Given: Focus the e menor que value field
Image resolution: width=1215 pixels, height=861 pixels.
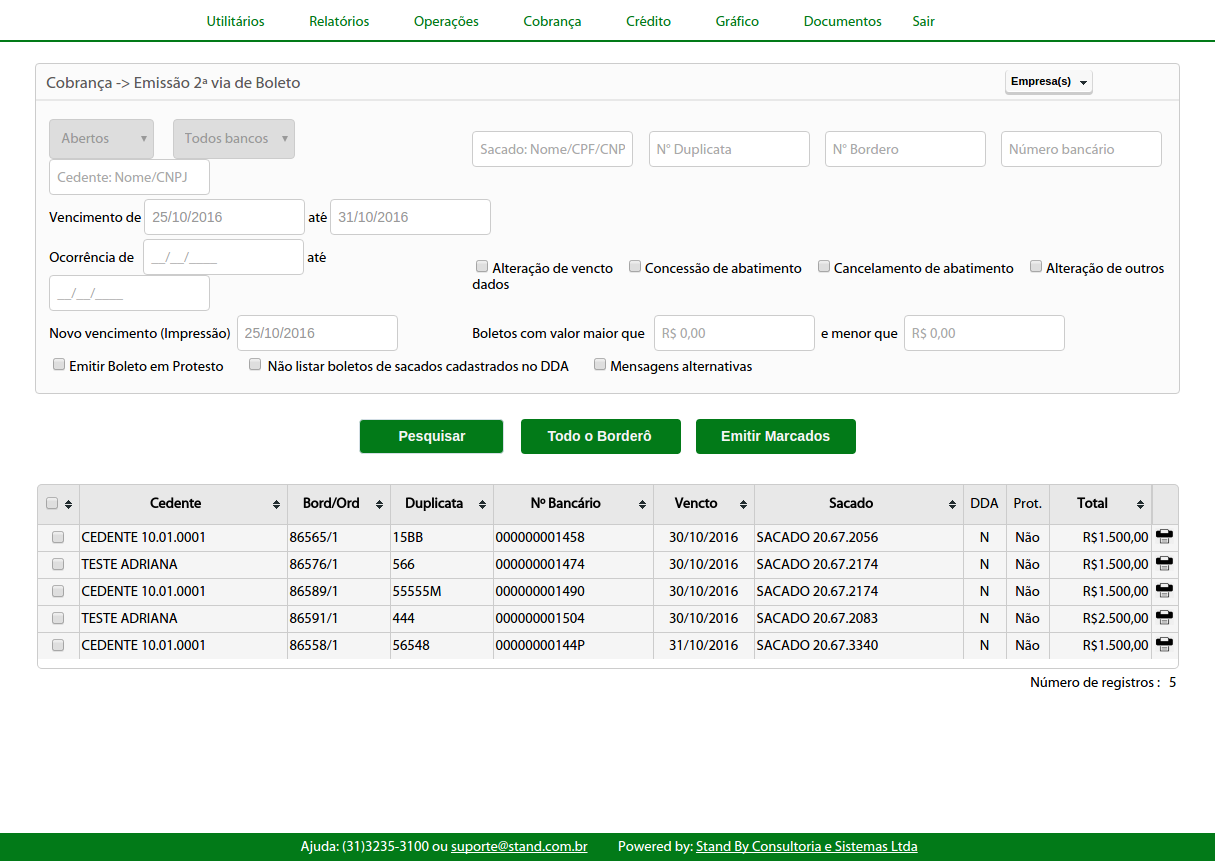Looking at the screenshot, I should coord(984,333).
